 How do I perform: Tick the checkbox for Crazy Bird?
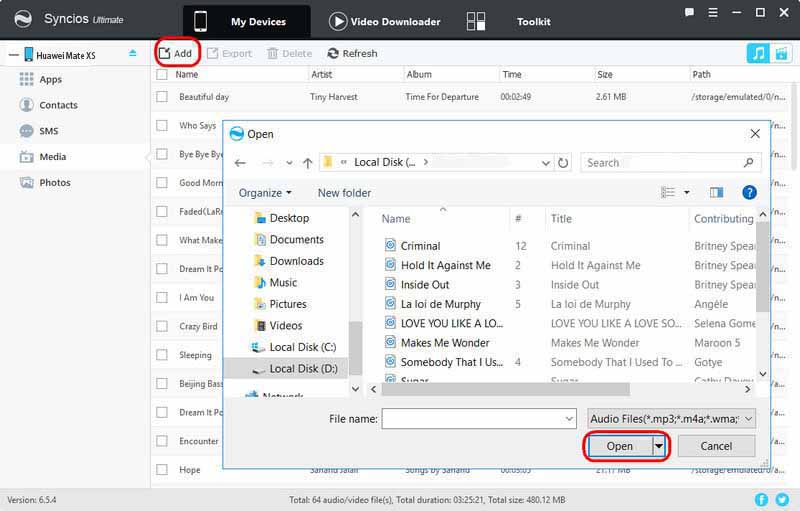pyautogui.click(x=162, y=326)
